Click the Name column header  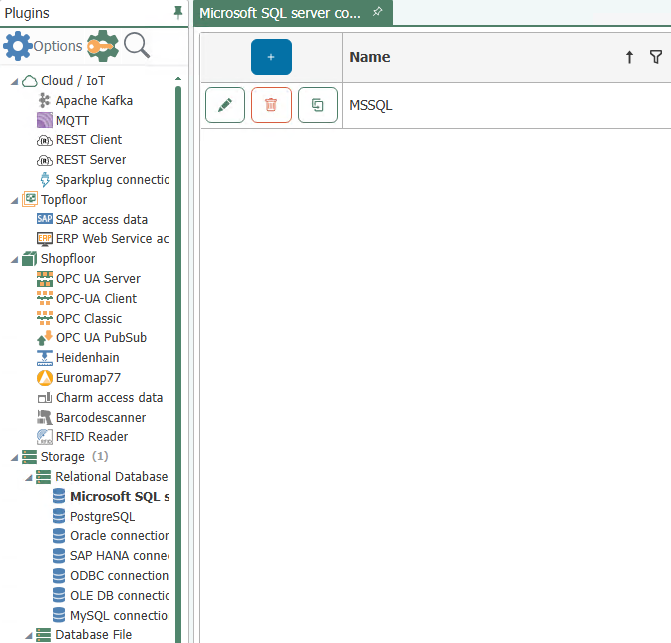point(370,57)
